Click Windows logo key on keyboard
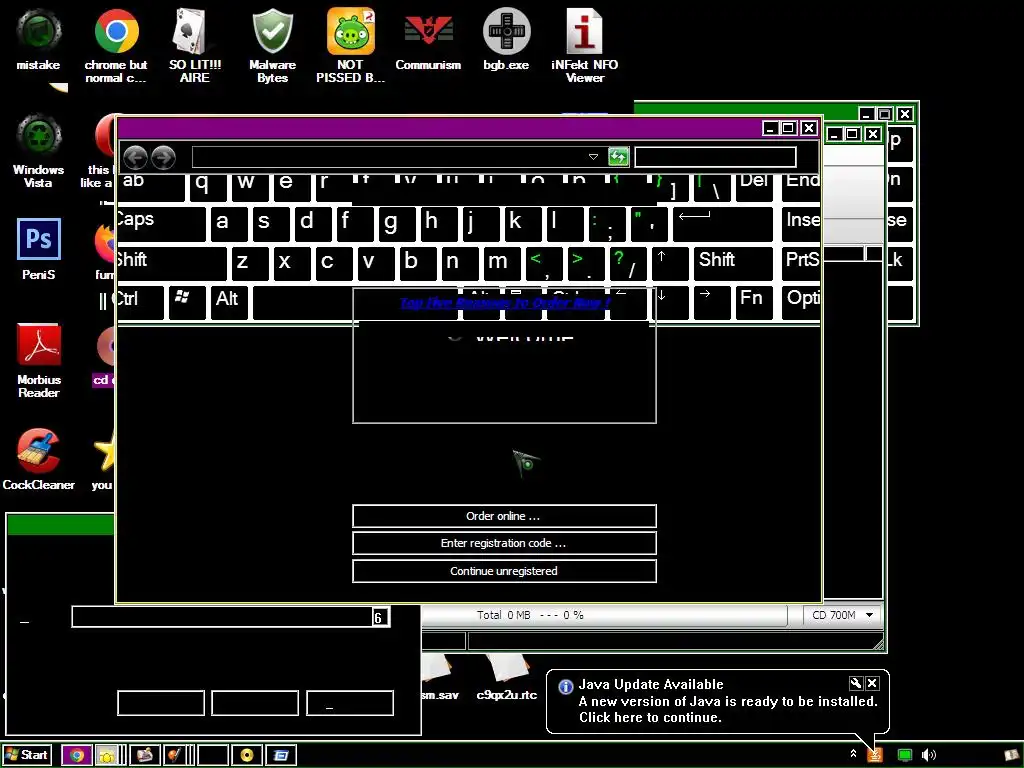This screenshot has height=768, width=1024. click(x=187, y=302)
